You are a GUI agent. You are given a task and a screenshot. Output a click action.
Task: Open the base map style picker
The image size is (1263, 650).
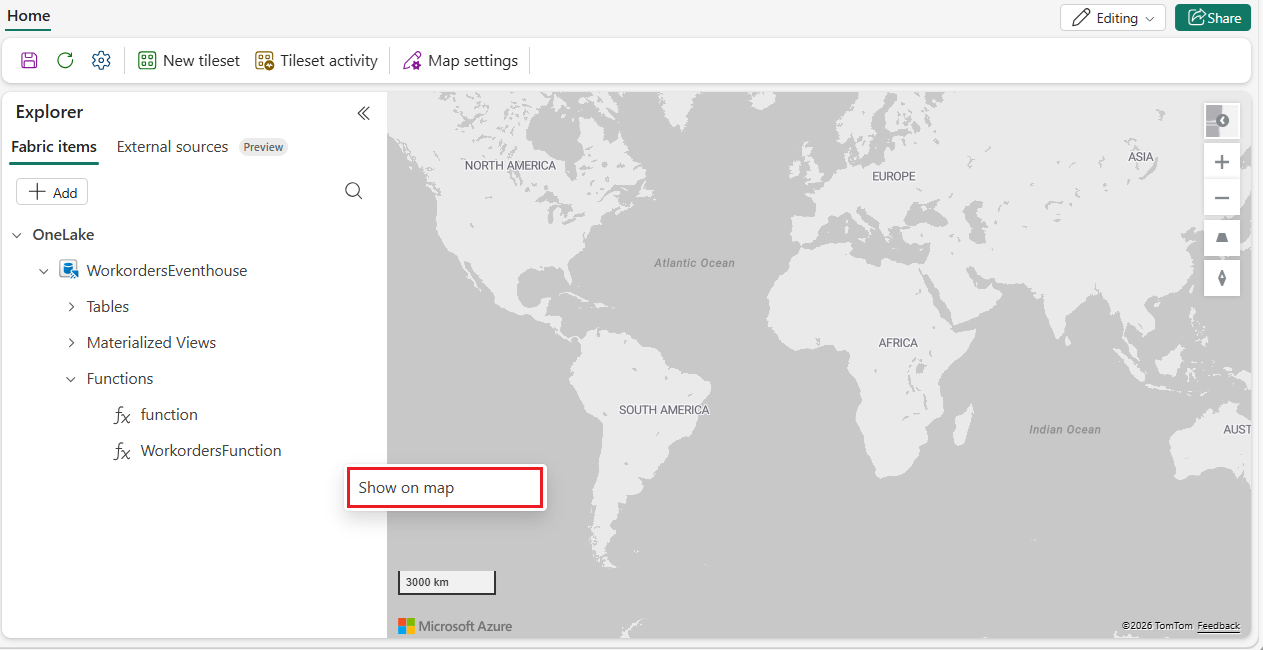point(1221,120)
